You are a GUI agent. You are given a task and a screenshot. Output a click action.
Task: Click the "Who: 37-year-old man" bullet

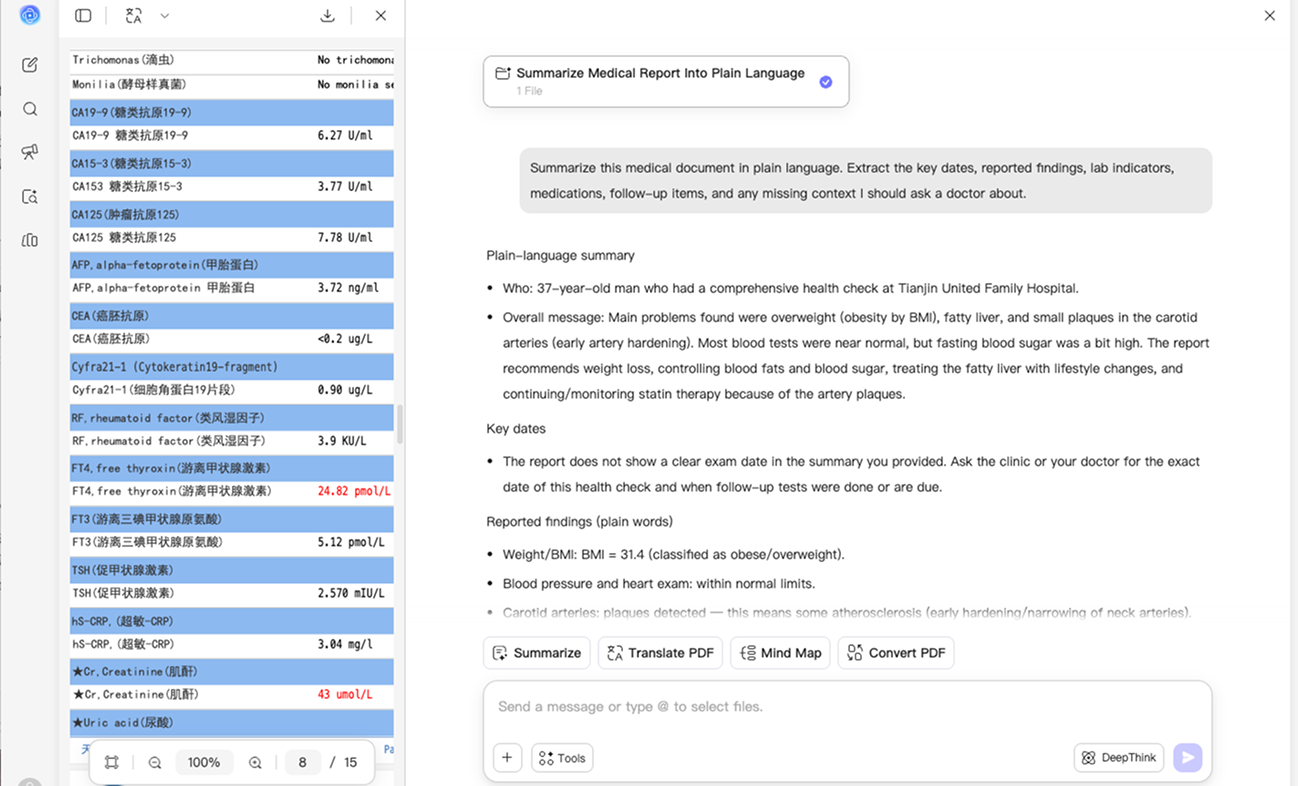791,289
